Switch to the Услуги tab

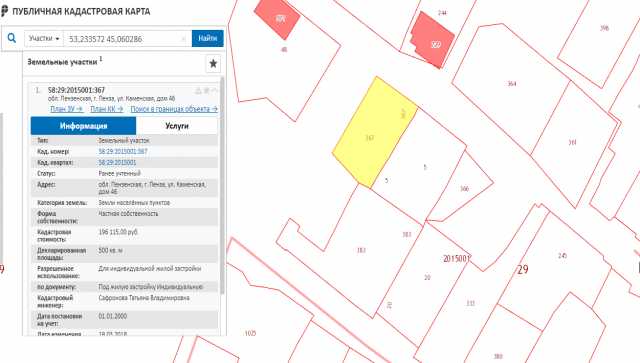coord(177,126)
